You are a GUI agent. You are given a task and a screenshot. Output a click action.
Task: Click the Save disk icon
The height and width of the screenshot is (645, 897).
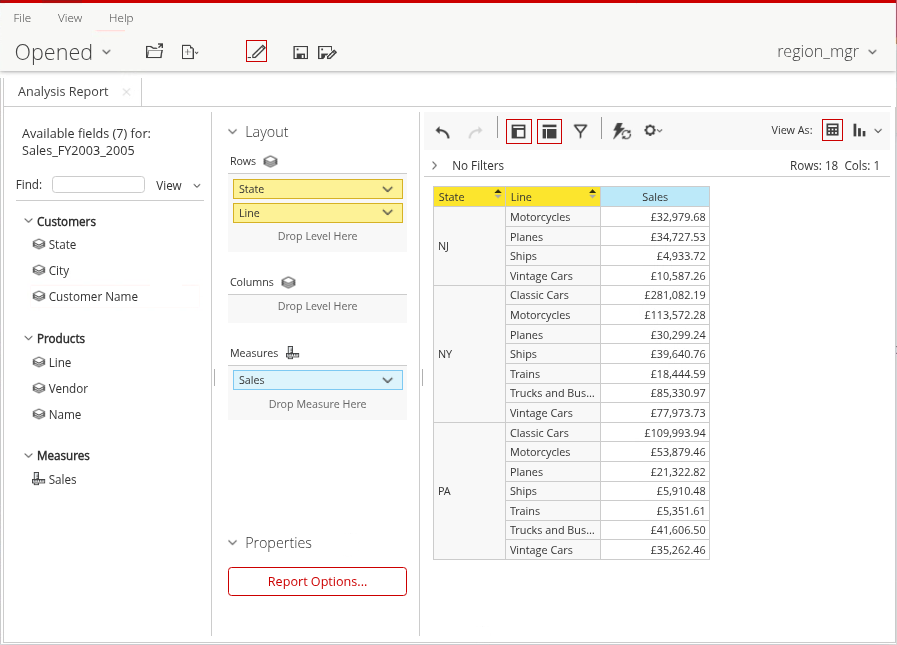(x=300, y=52)
